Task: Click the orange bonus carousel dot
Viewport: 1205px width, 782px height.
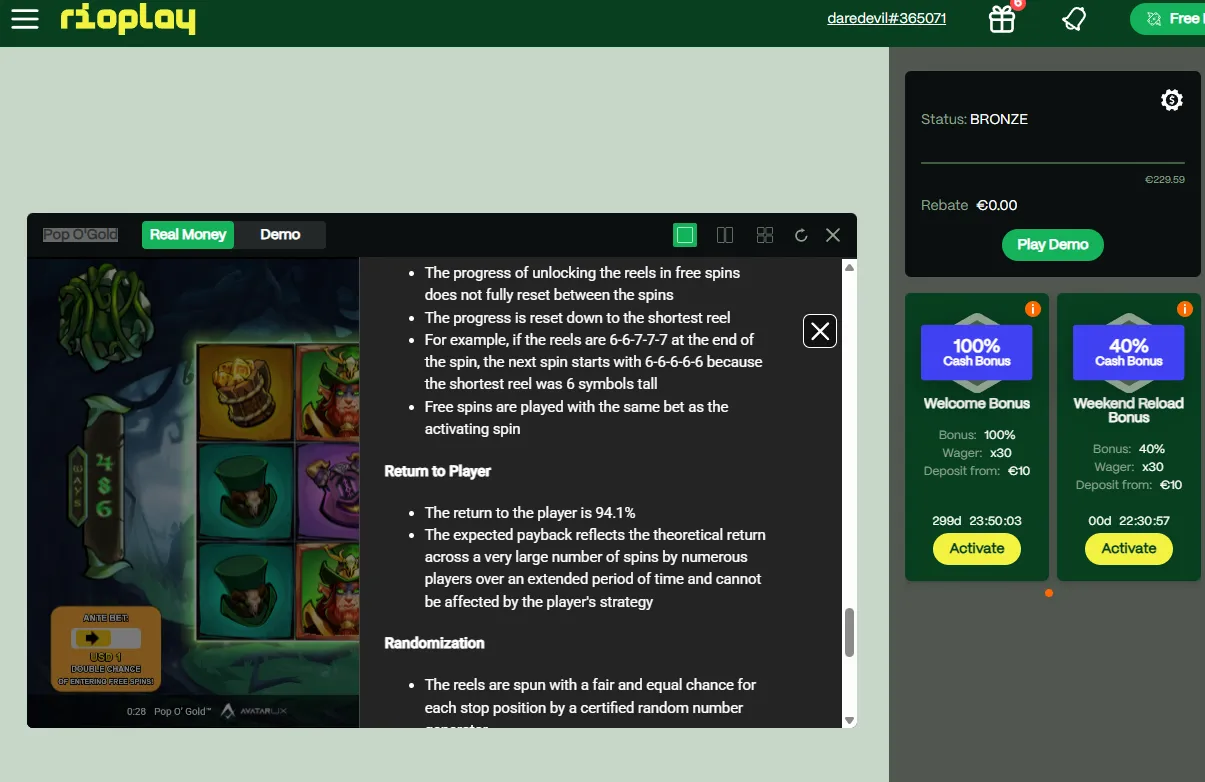Action: (x=1049, y=593)
